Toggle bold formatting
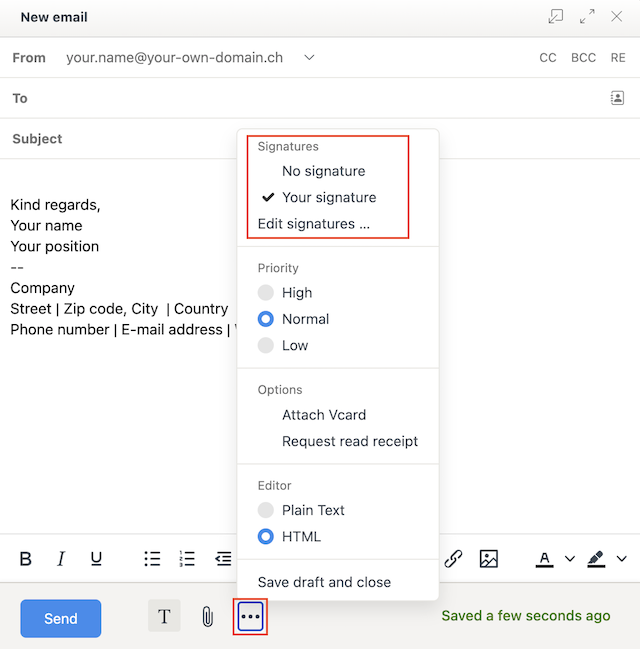 26,559
